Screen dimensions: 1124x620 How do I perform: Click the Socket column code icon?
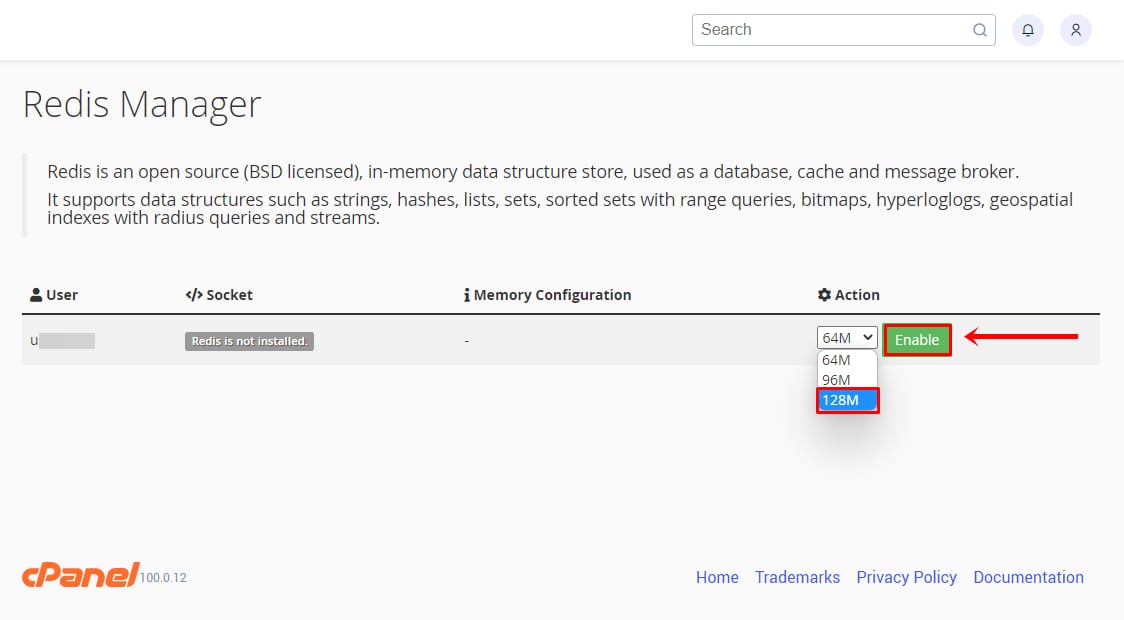(194, 295)
